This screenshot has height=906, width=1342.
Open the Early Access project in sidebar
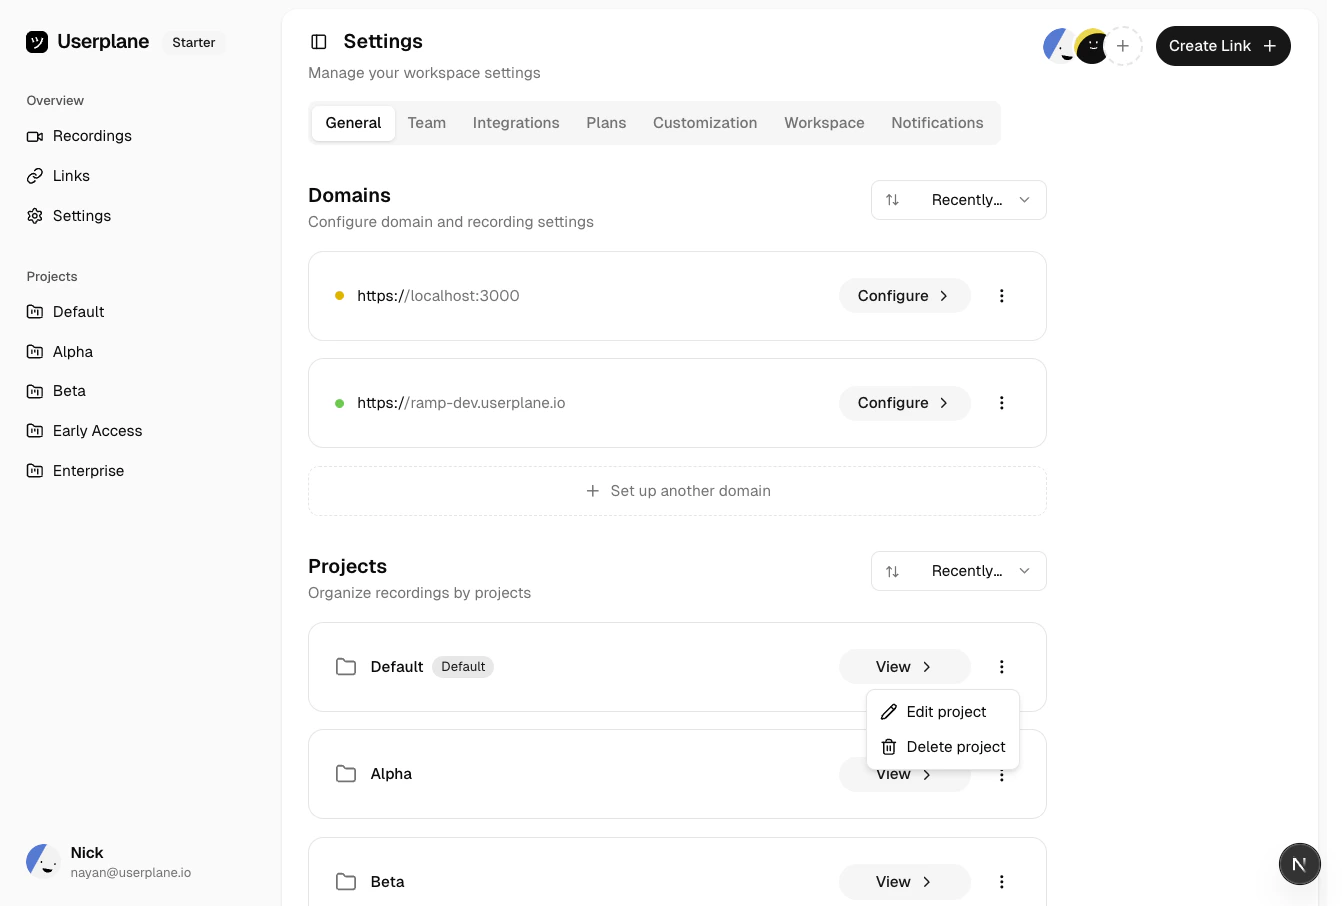[97, 431]
